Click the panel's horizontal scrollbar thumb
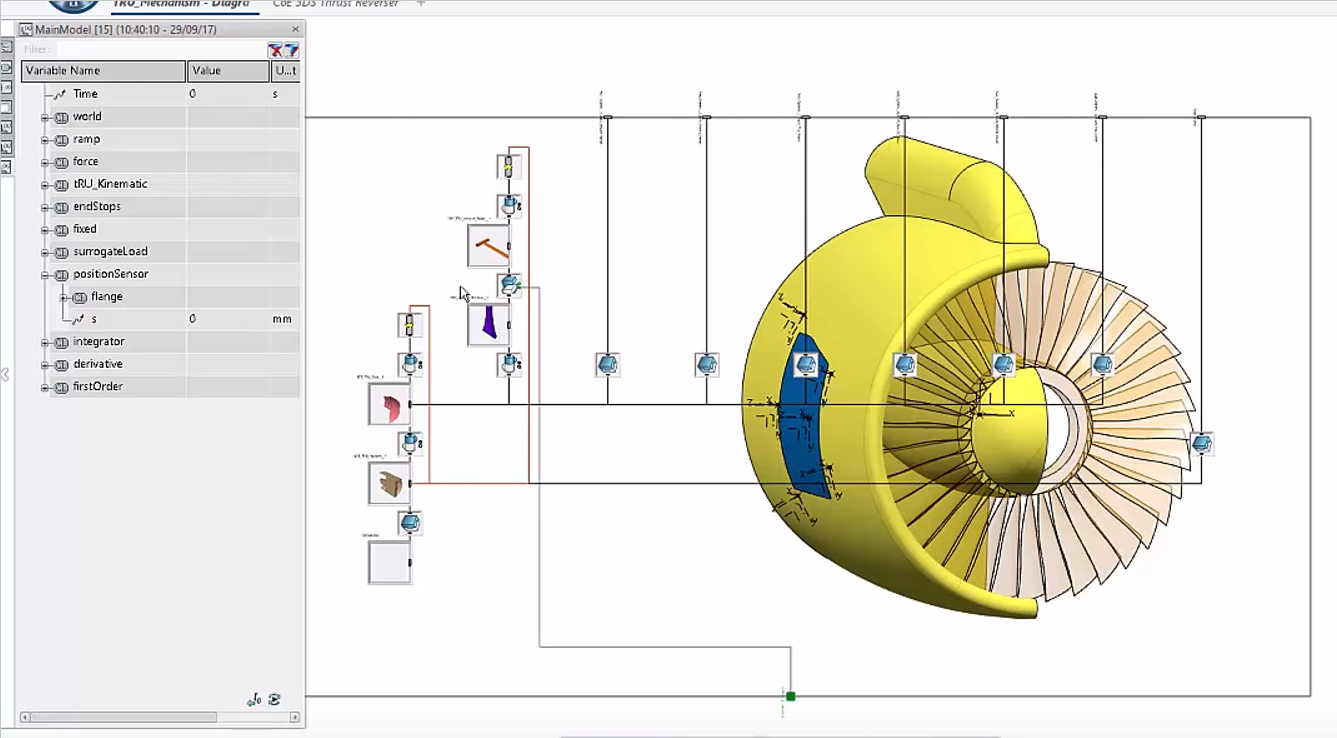 click(x=123, y=717)
